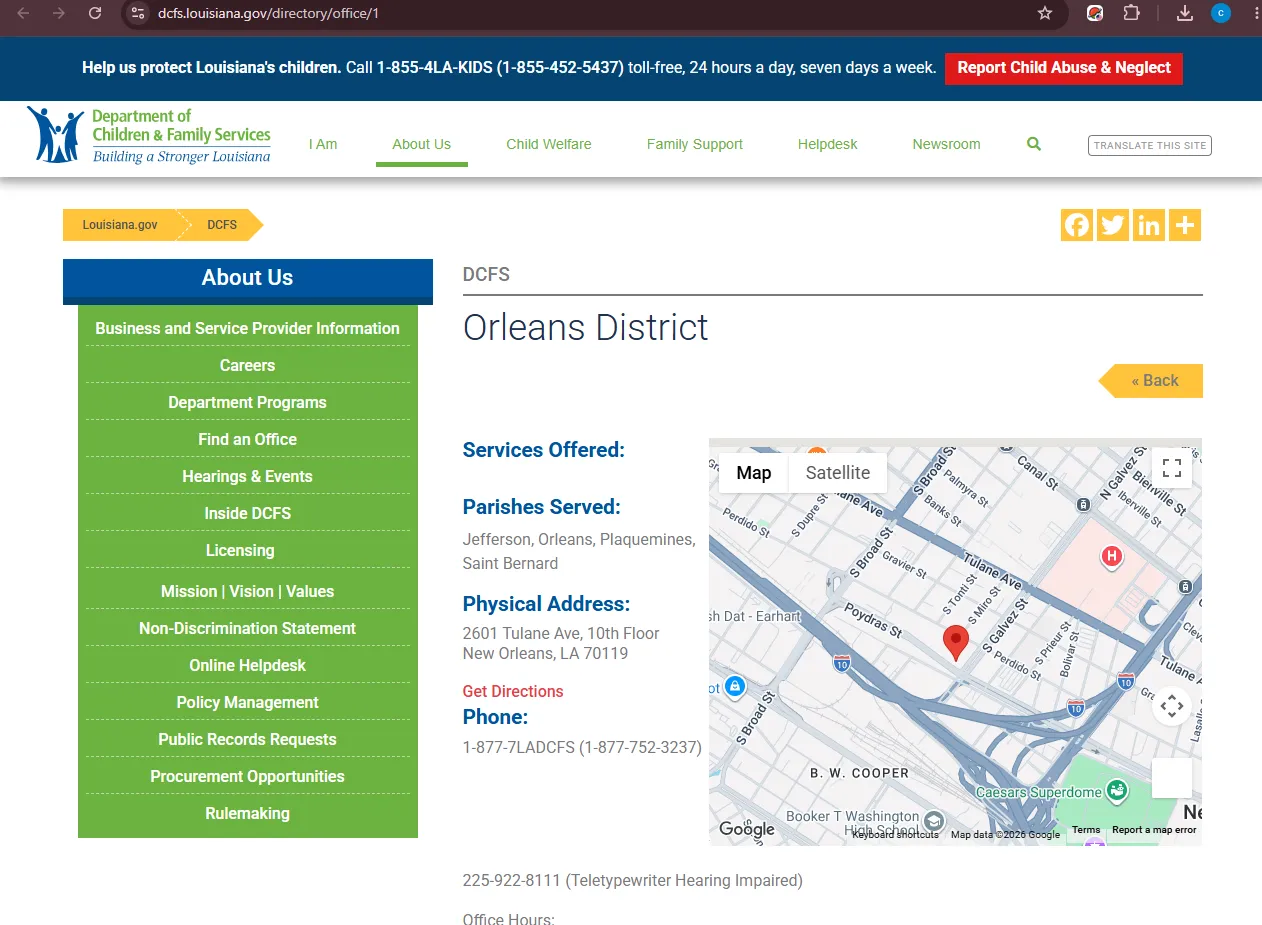The width and height of the screenshot is (1262, 925).
Task: Click Report Child Abuse & Neglect button
Action: (x=1064, y=68)
